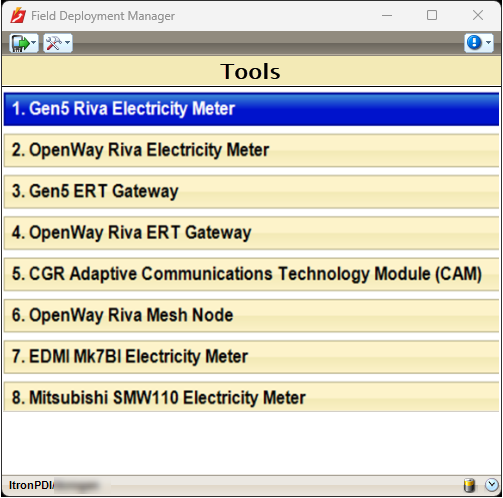Image resolution: width=503 pixels, height=498 pixels.
Task: Expand dropdown arrow beside device transfer icon
Action: click(x=34, y=43)
